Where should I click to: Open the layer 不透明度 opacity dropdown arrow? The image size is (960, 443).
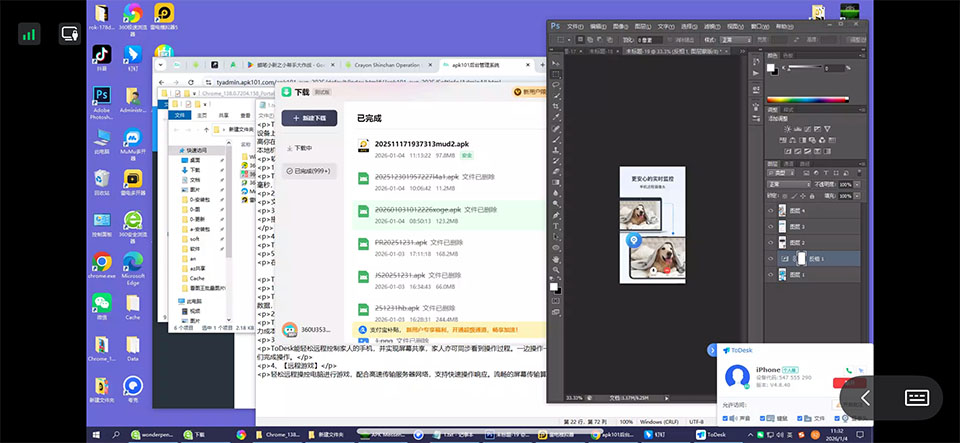tap(855, 185)
